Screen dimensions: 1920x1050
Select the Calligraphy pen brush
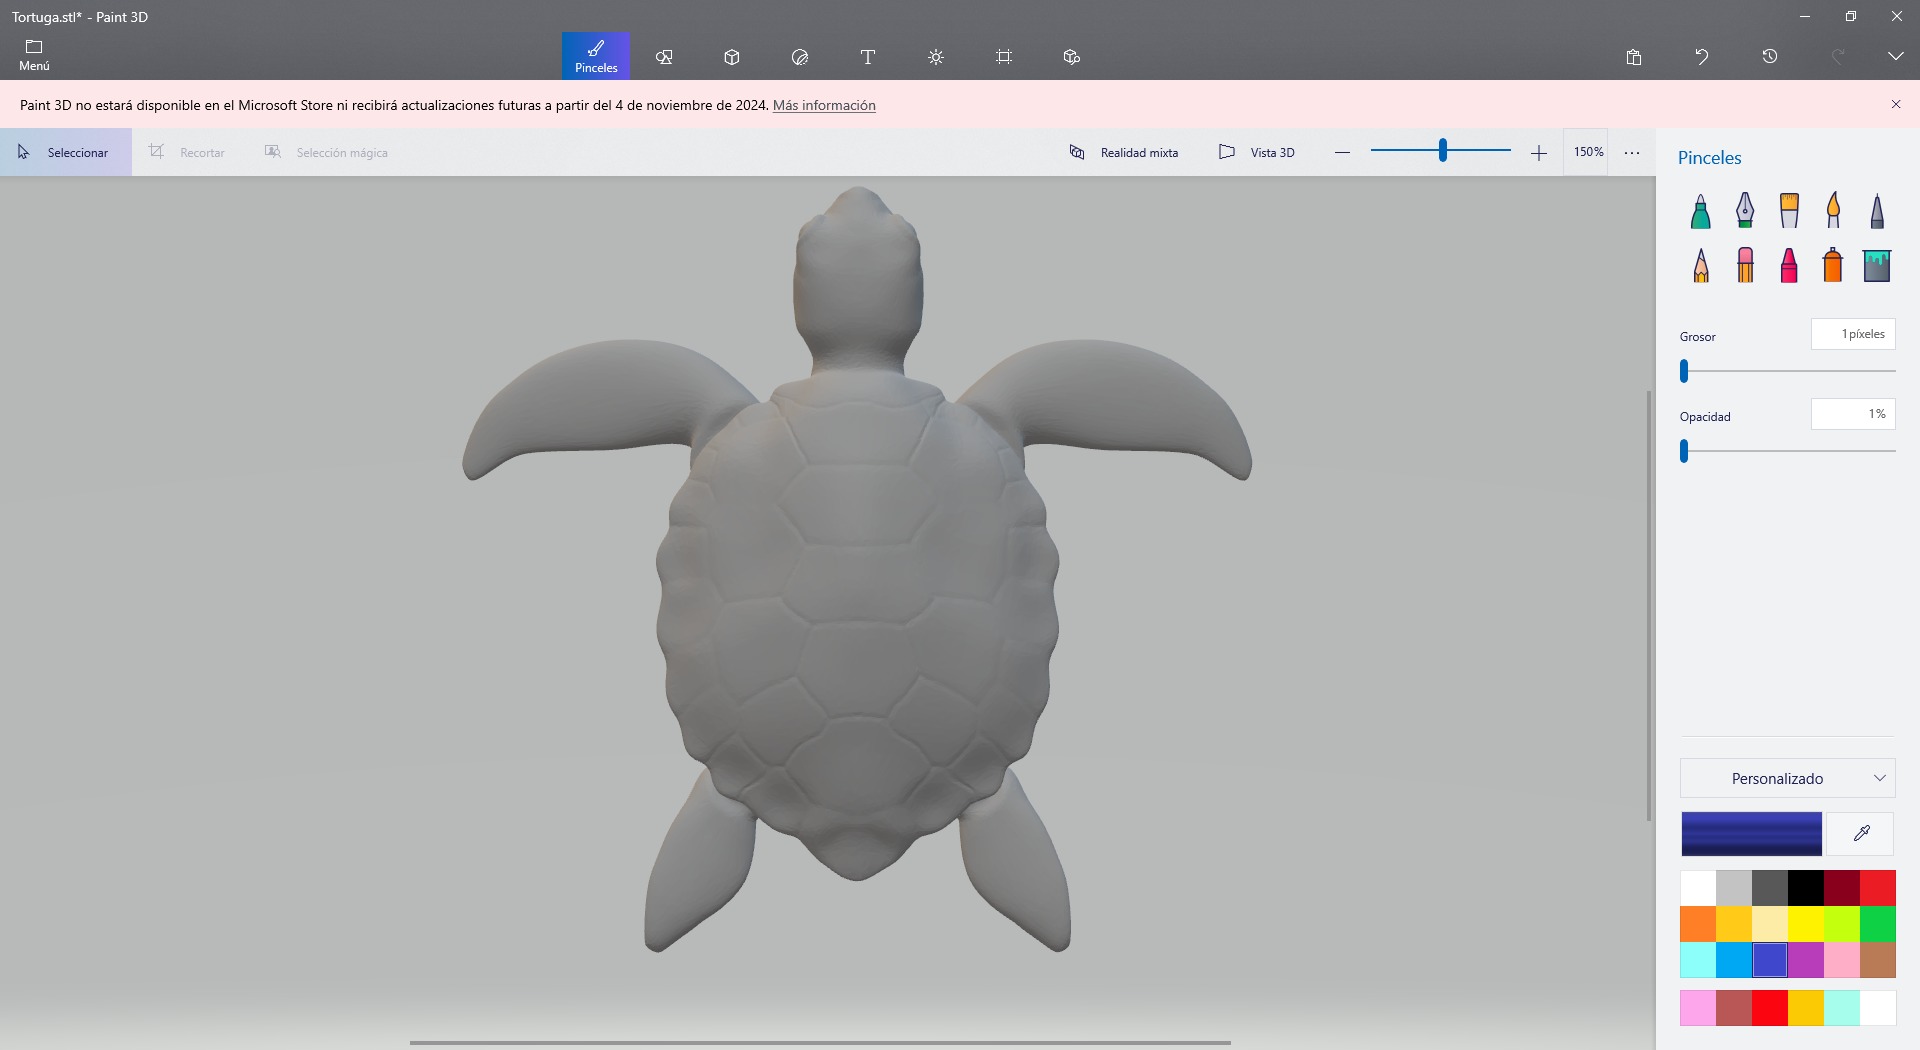[1745, 211]
